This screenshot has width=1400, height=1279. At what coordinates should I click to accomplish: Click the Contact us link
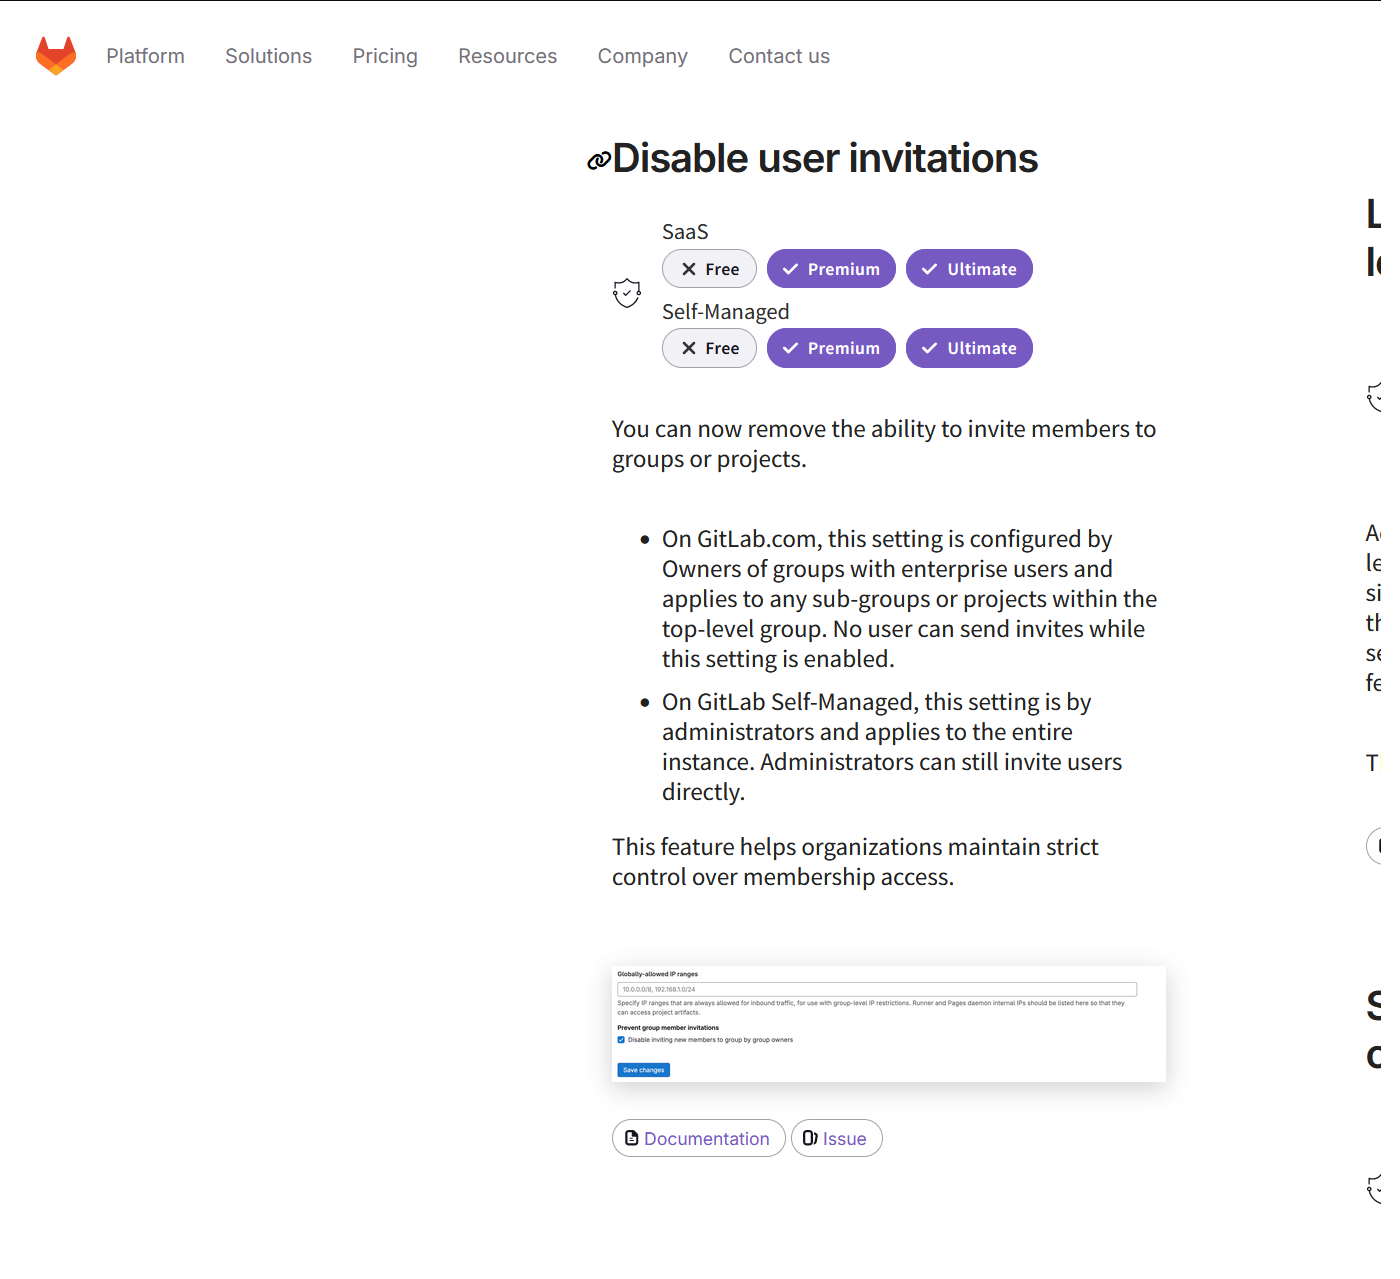point(778,56)
